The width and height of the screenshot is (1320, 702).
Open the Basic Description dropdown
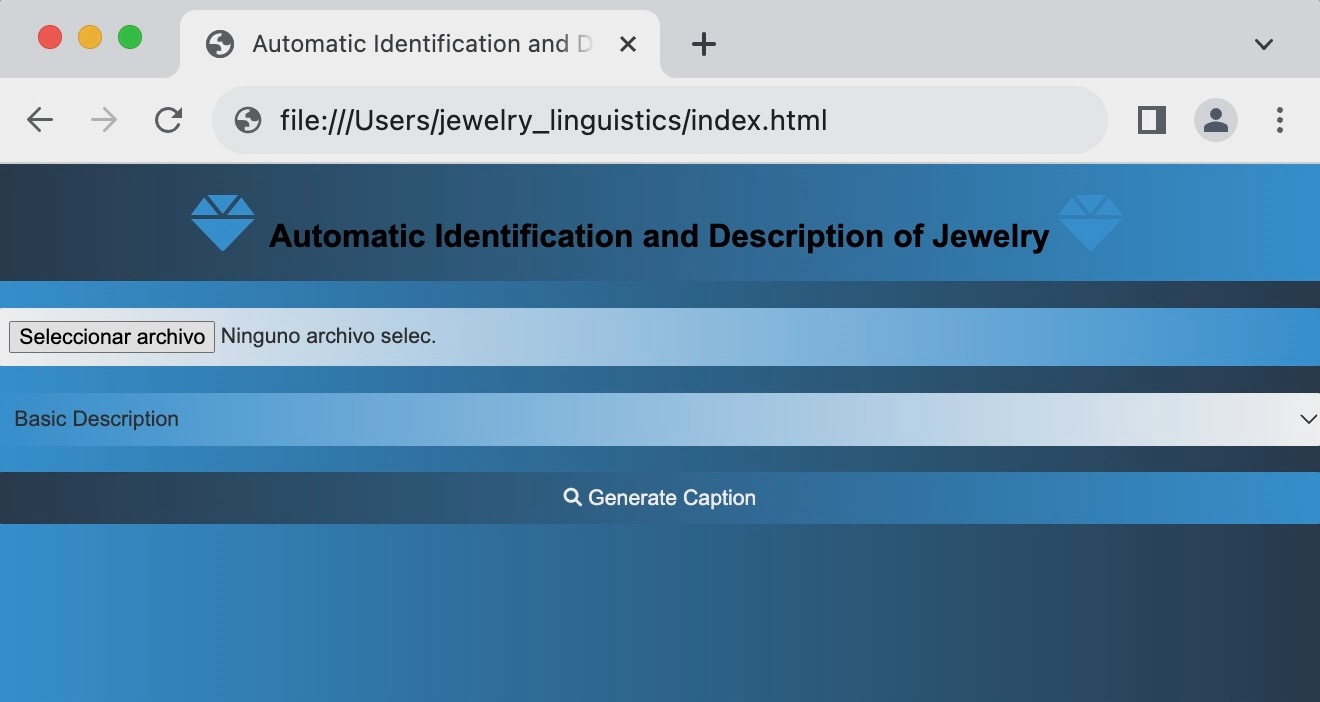pos(660,419)
